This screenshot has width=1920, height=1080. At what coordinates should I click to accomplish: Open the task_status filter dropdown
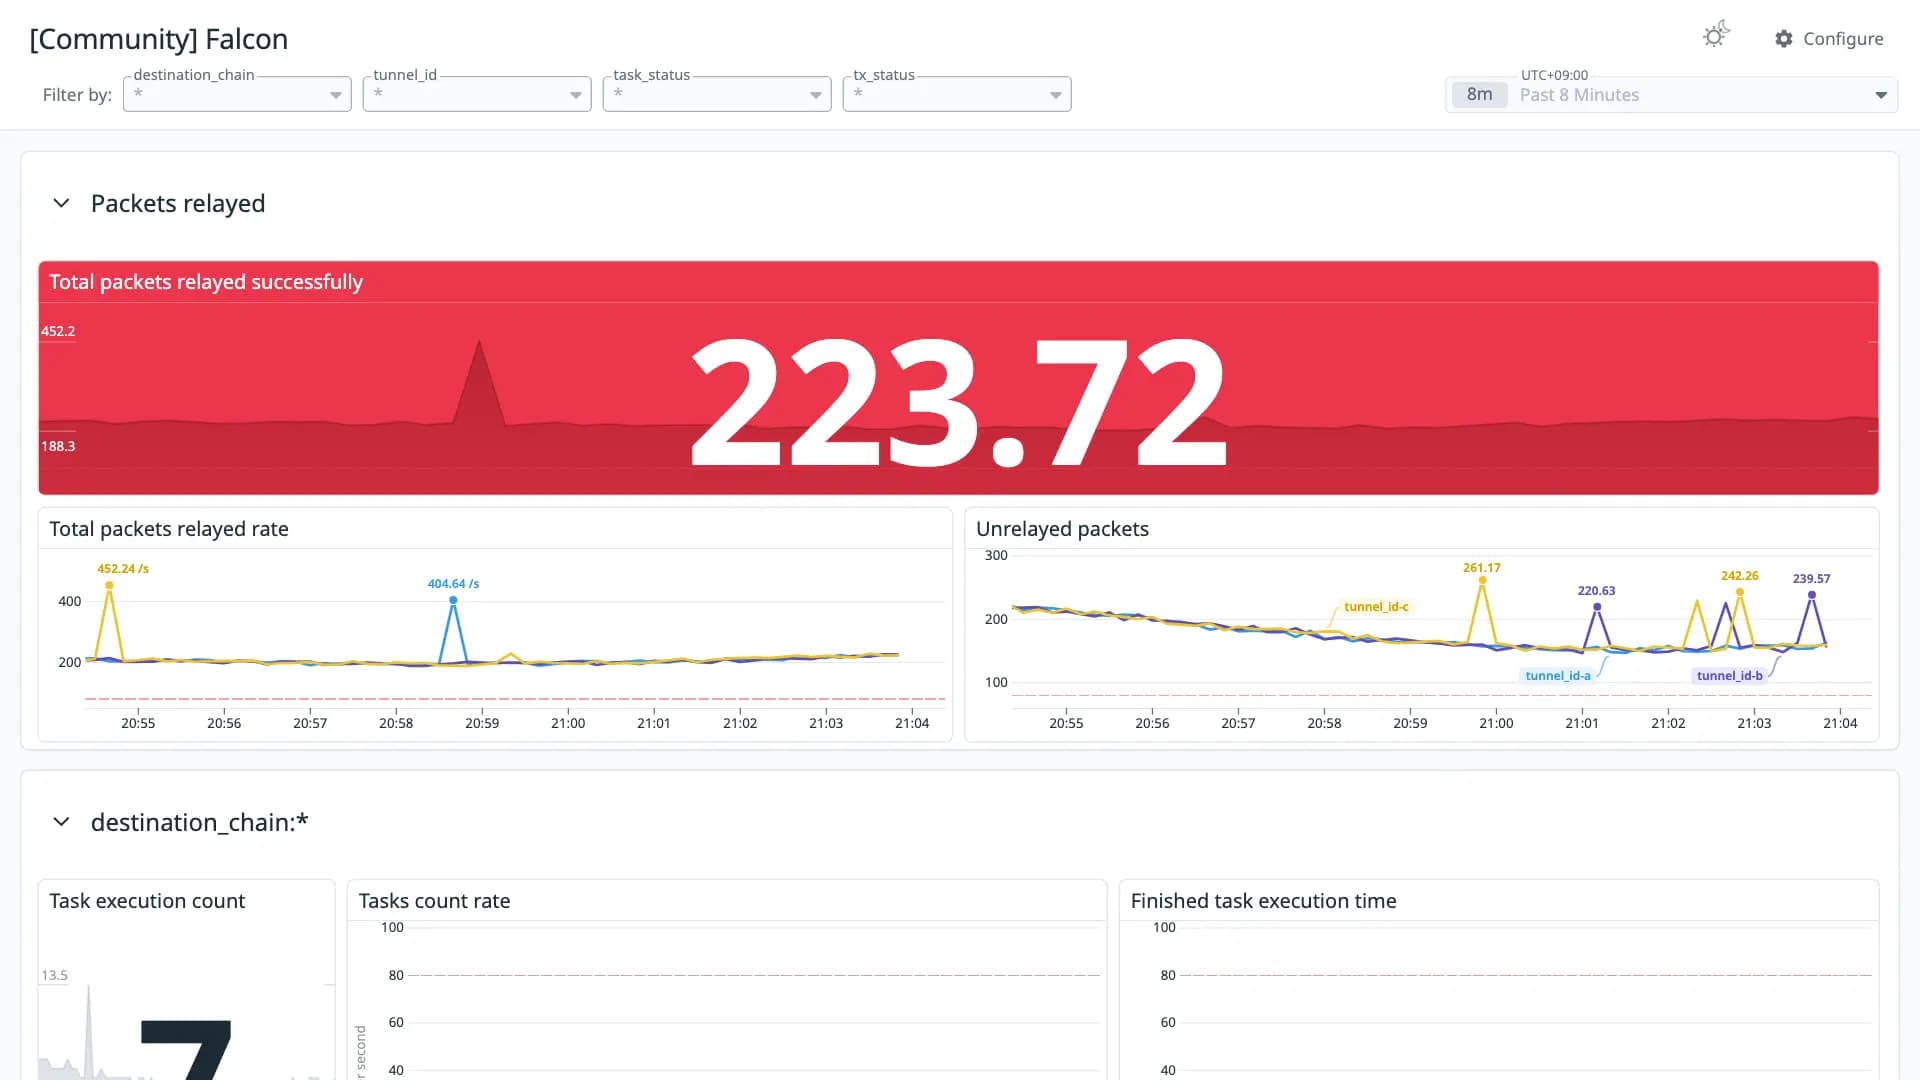[x=717, y=94]
